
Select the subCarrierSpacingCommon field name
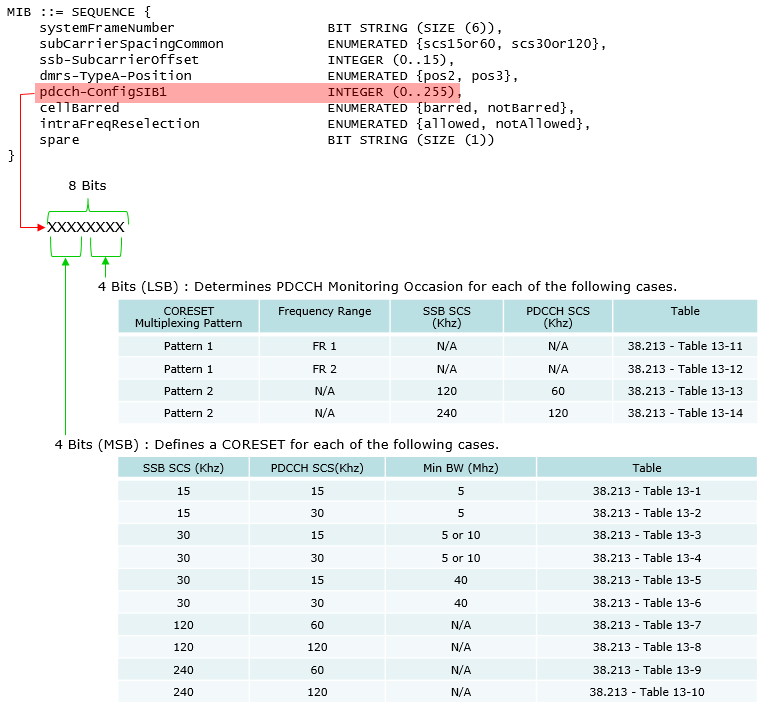pos(131,44)
